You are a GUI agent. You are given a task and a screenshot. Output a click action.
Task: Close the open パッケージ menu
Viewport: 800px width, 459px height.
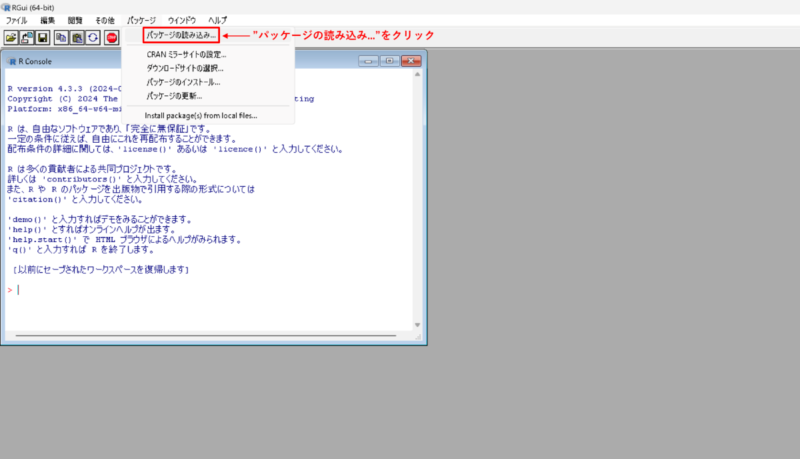click(141, 20)
